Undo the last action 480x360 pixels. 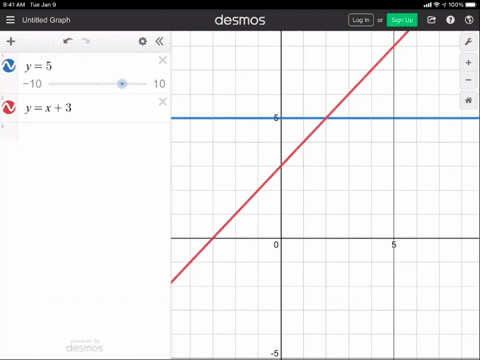pos(68,41)
